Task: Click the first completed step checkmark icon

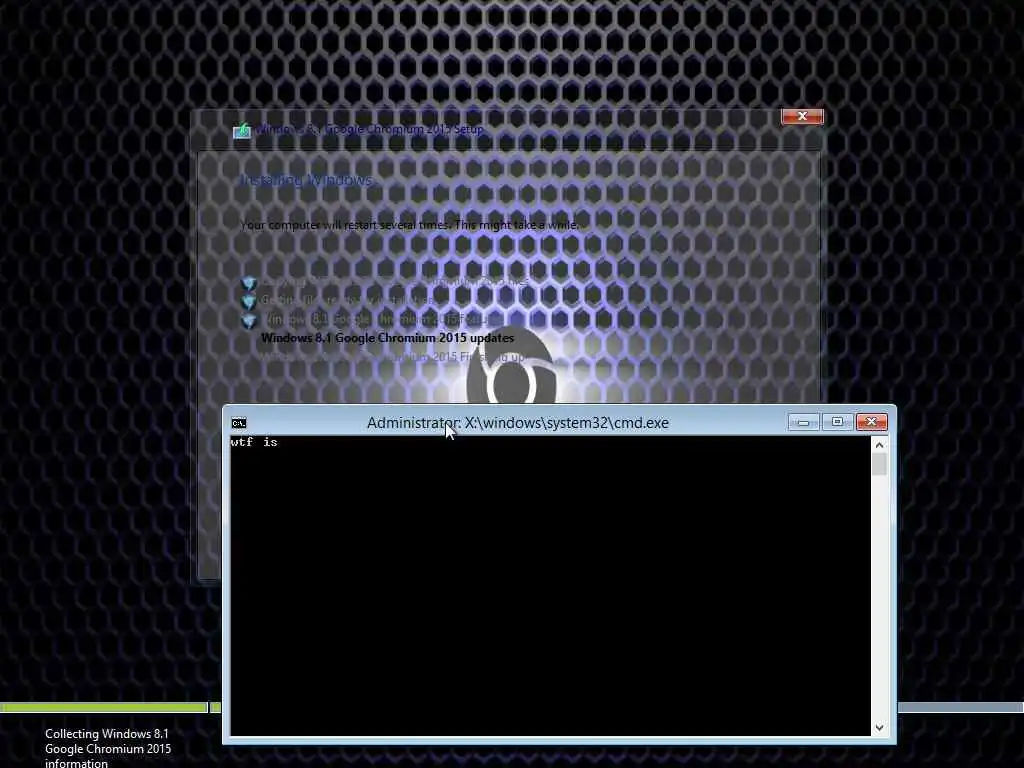Action: point(249,283)
